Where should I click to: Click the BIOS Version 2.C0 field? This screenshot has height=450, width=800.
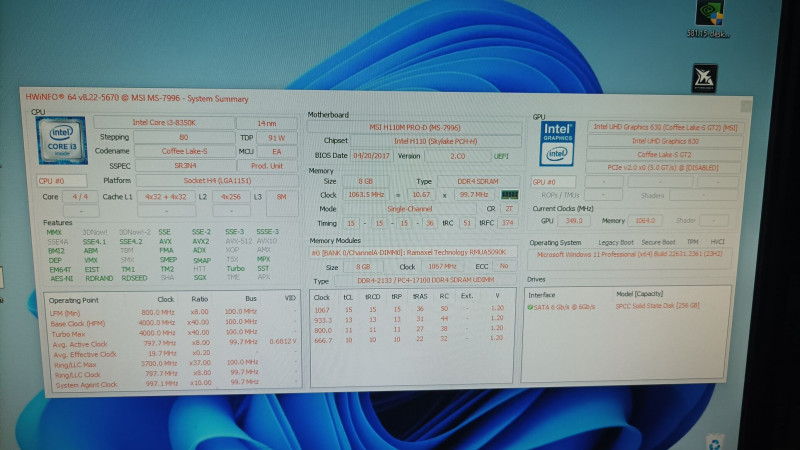coord(457,156)
